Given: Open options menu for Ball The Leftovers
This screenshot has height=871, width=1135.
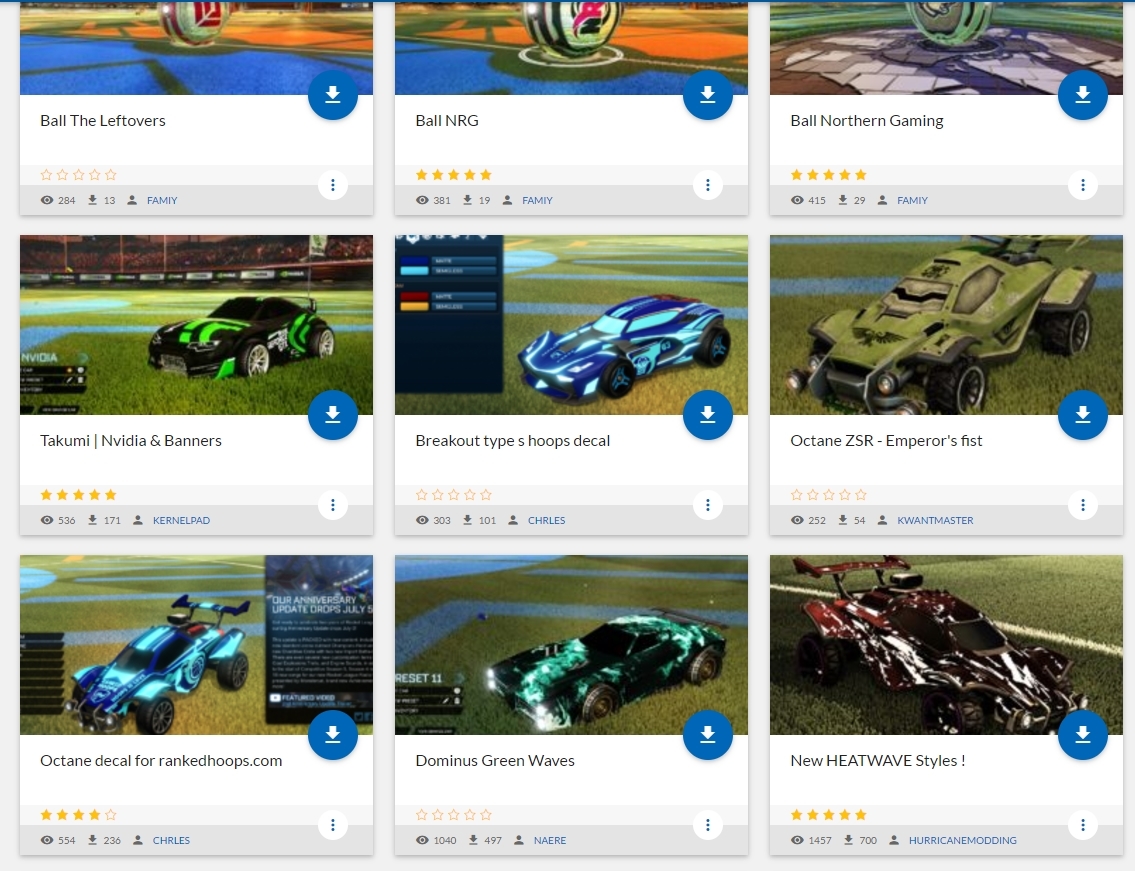Looking at the screenshot, I should 333,185.
